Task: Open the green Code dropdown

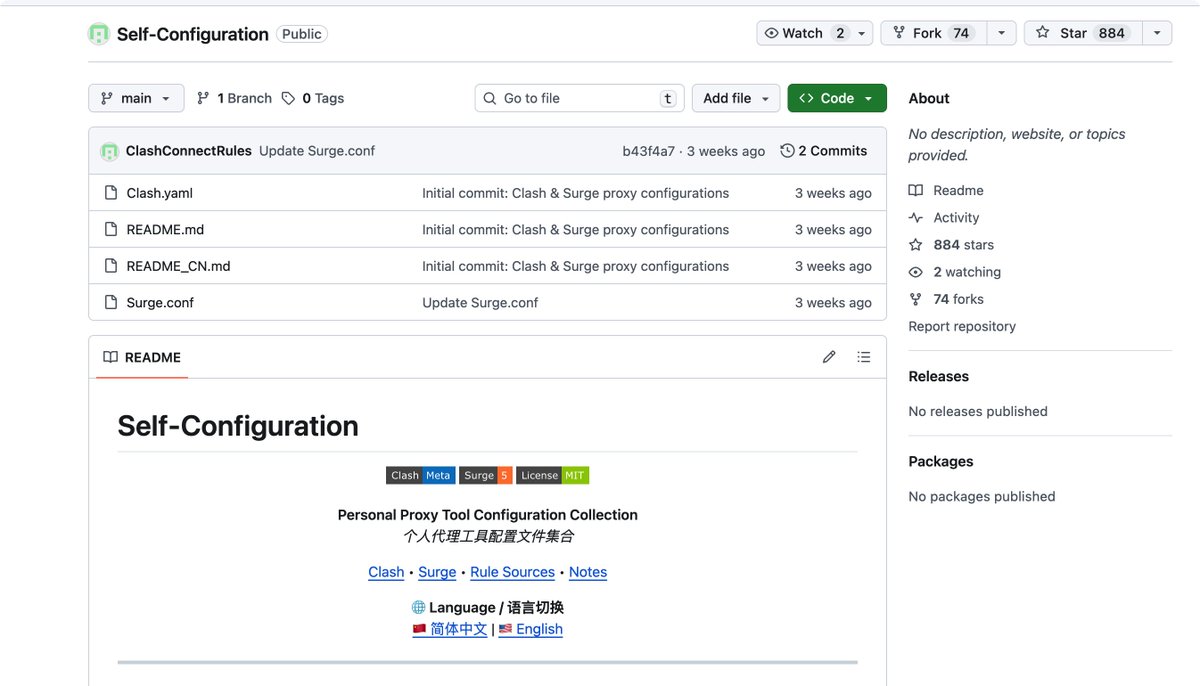Action: (x=837, y=98)
